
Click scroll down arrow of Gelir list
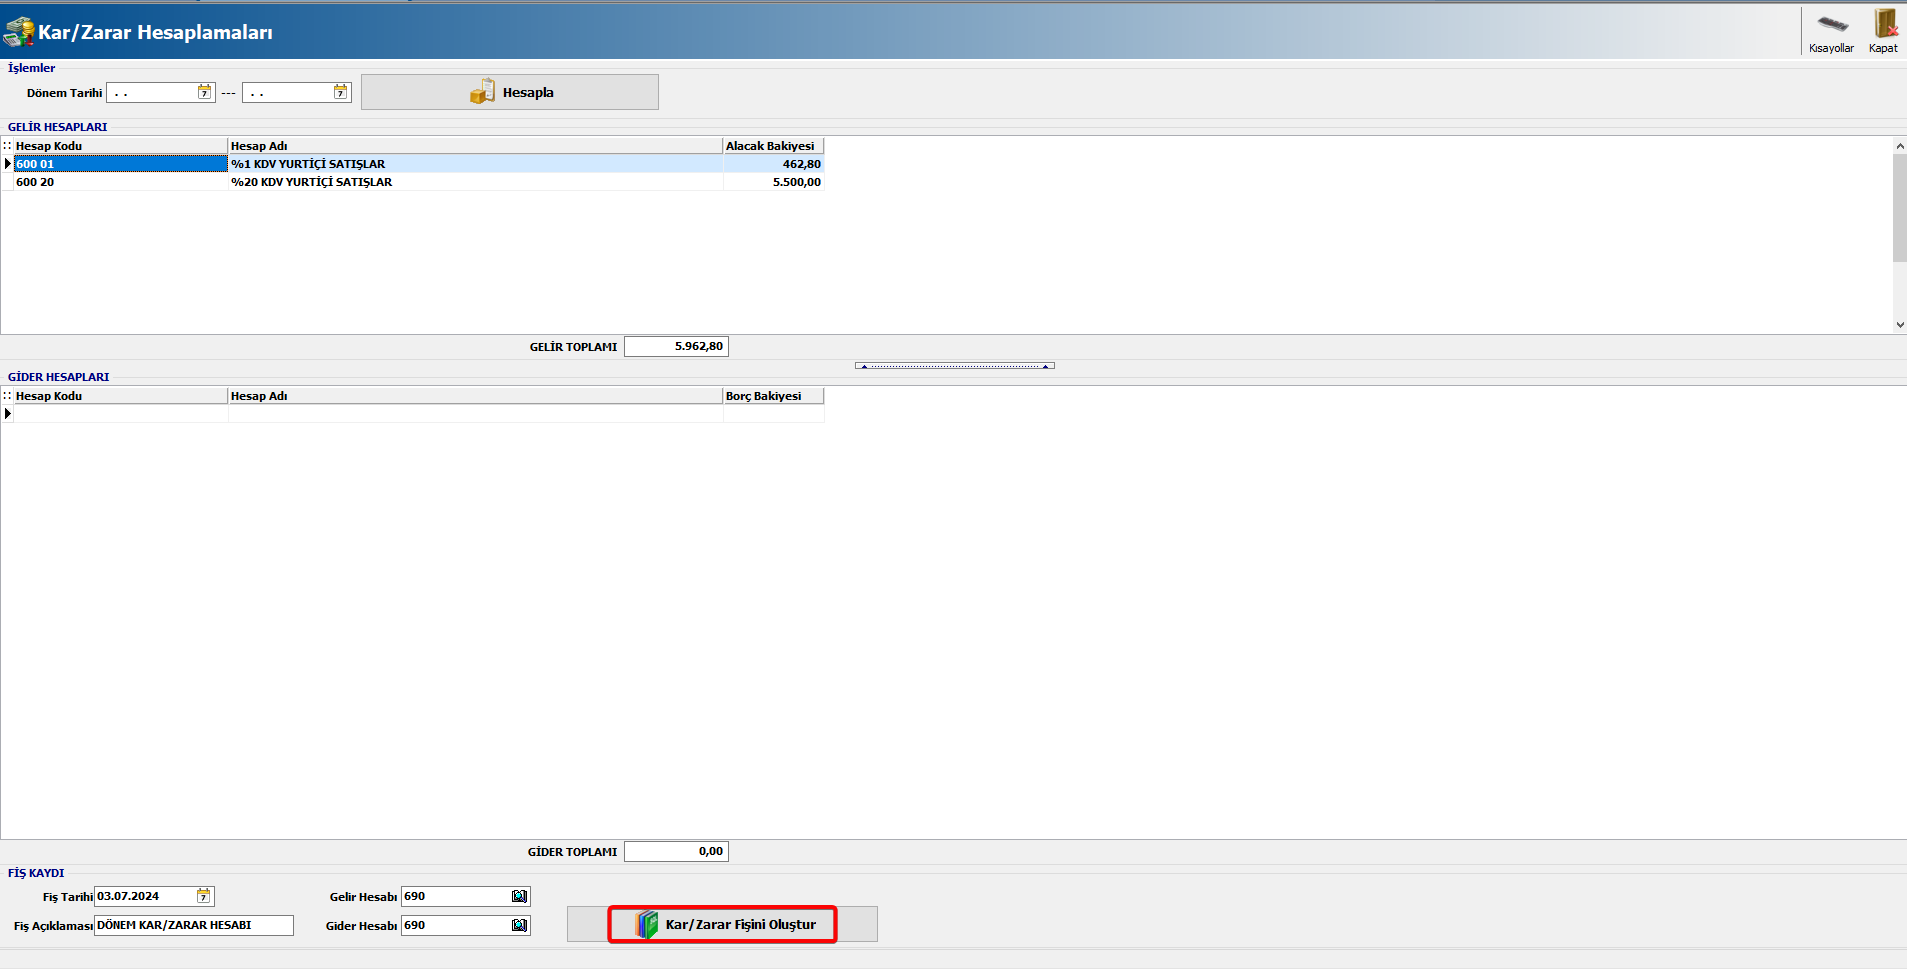[1899, 325]
